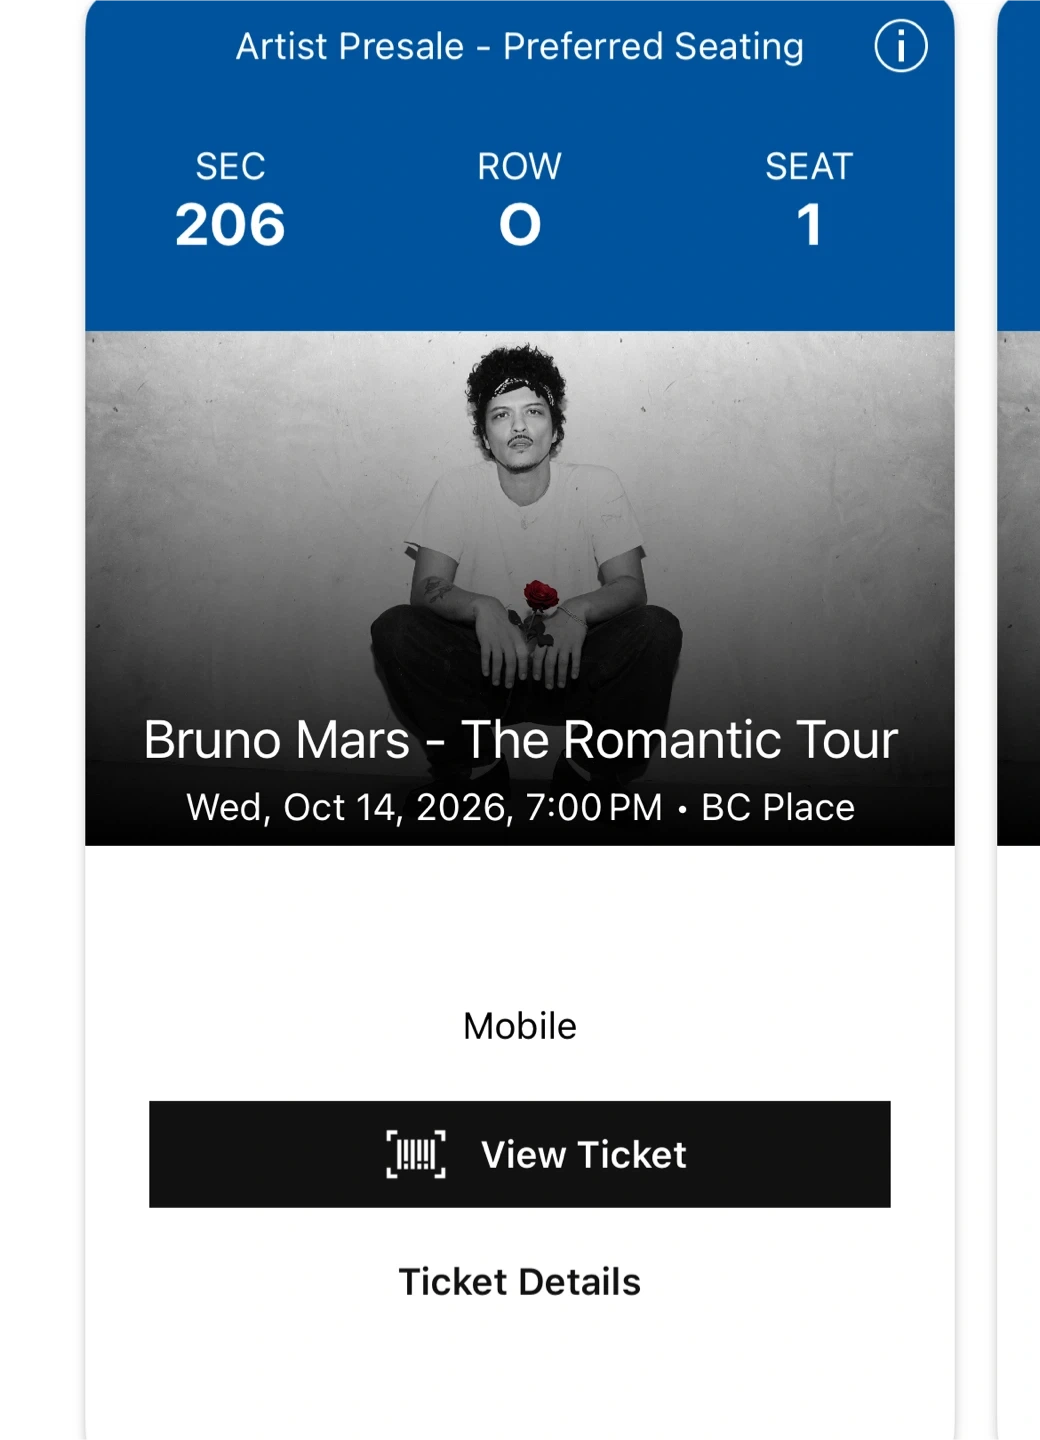
Task: Open the Ticket Details link
Action: click(519, 1282)
